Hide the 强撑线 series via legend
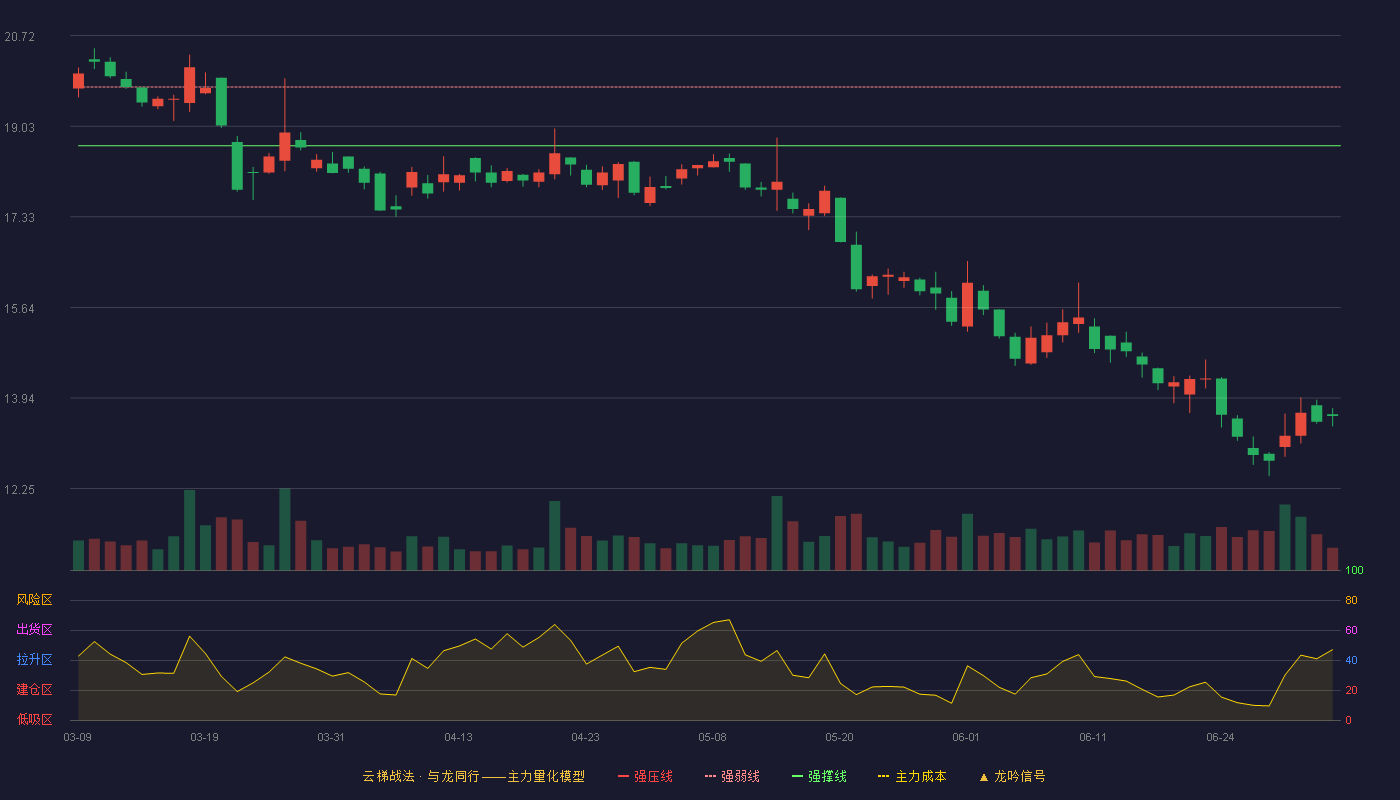This screenshot has height=800, width=1400. coord(819,776)
